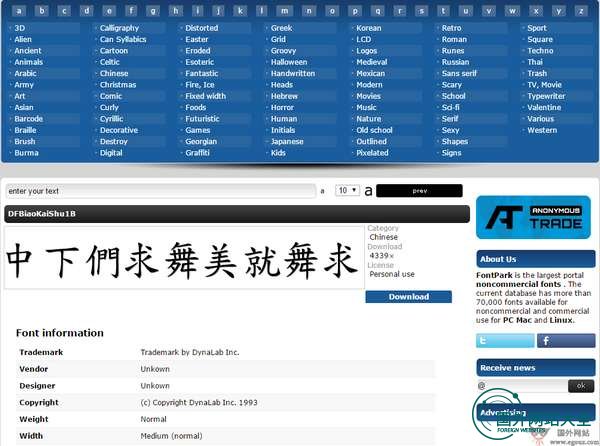Click the Chinese category value link
The width and height of the screenshot is (600, 446).
point(383,237)
